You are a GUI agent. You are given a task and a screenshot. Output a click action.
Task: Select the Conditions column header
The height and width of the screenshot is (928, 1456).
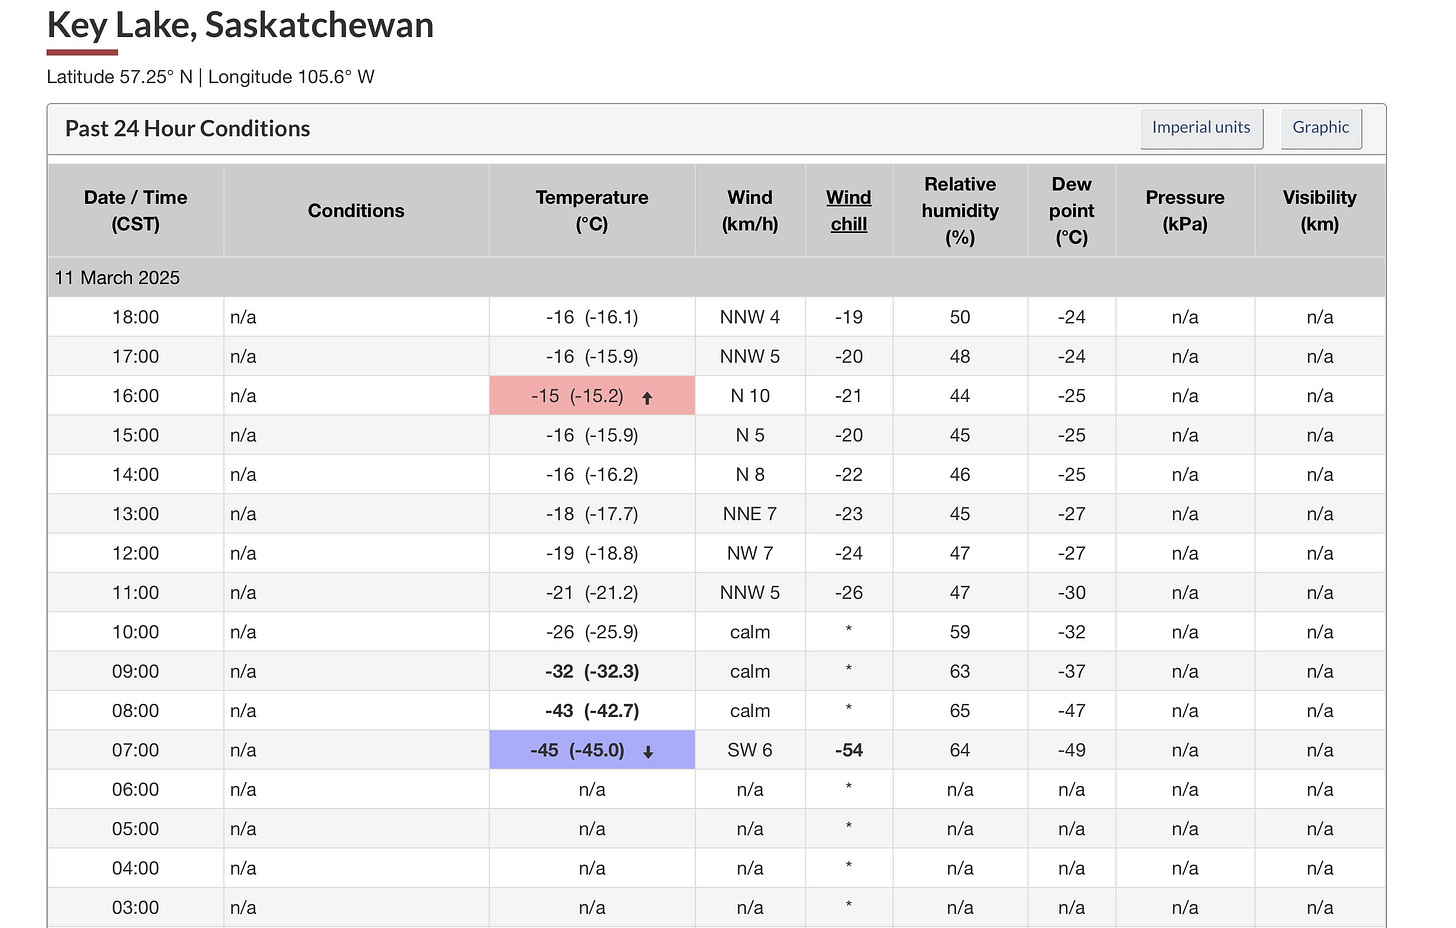point(356,211)
